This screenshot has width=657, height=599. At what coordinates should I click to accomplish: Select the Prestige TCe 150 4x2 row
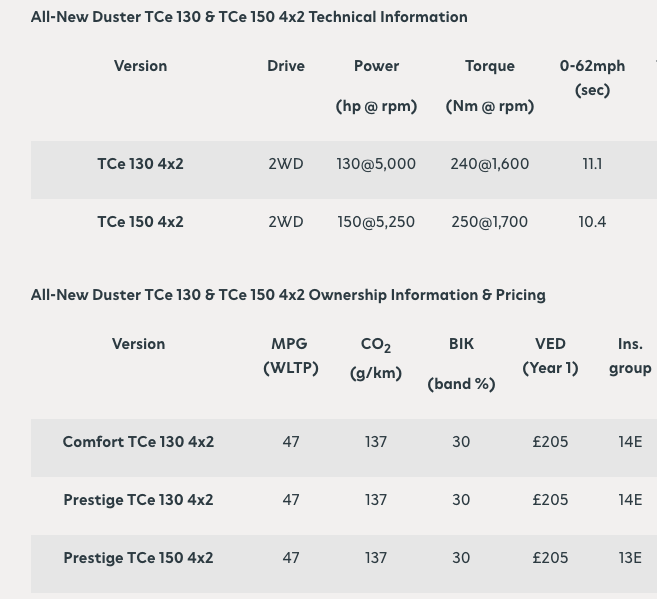[x=344, y=558]
